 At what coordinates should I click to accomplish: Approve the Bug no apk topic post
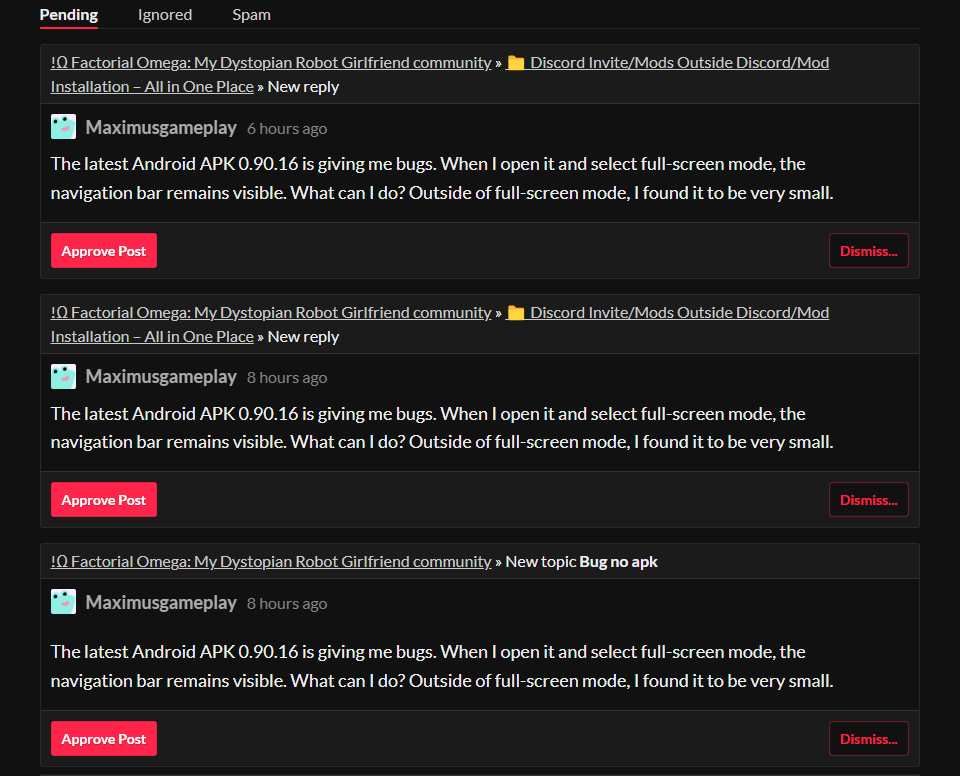(x=104, y=739)
